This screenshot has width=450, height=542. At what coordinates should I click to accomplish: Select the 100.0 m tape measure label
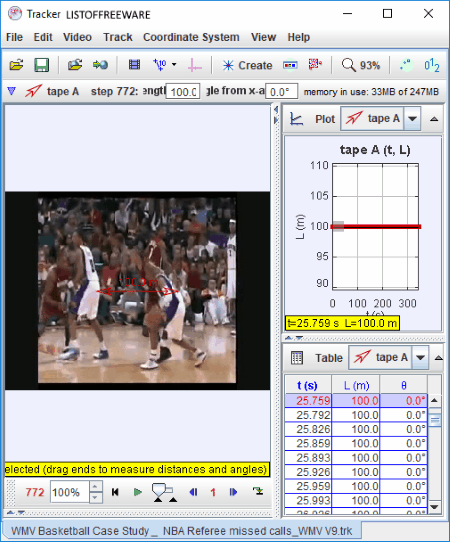[139, 282]
